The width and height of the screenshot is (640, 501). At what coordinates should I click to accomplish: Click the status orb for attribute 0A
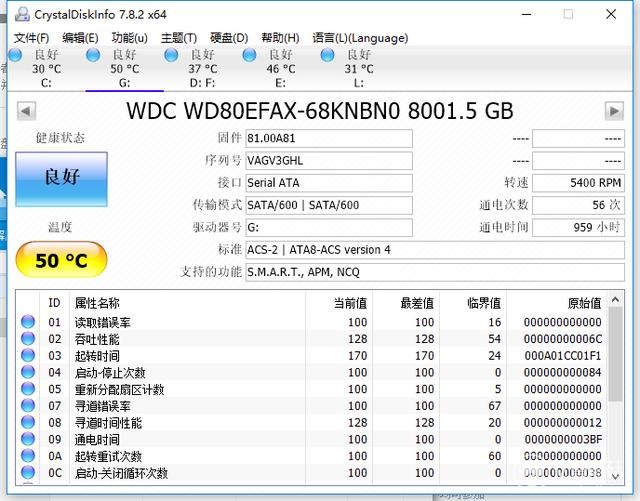point(28,456)
